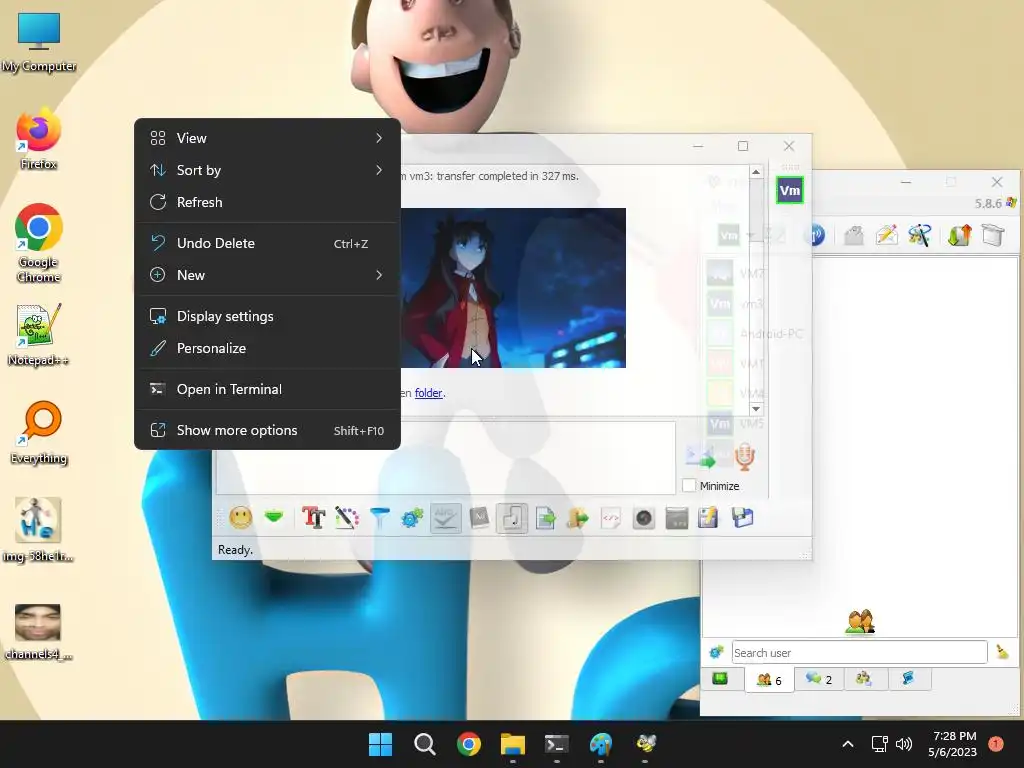Click the Firefox desktop shortcut
Screen dimensions: 1024x768
pyautogui.click(x=39, y=139)
